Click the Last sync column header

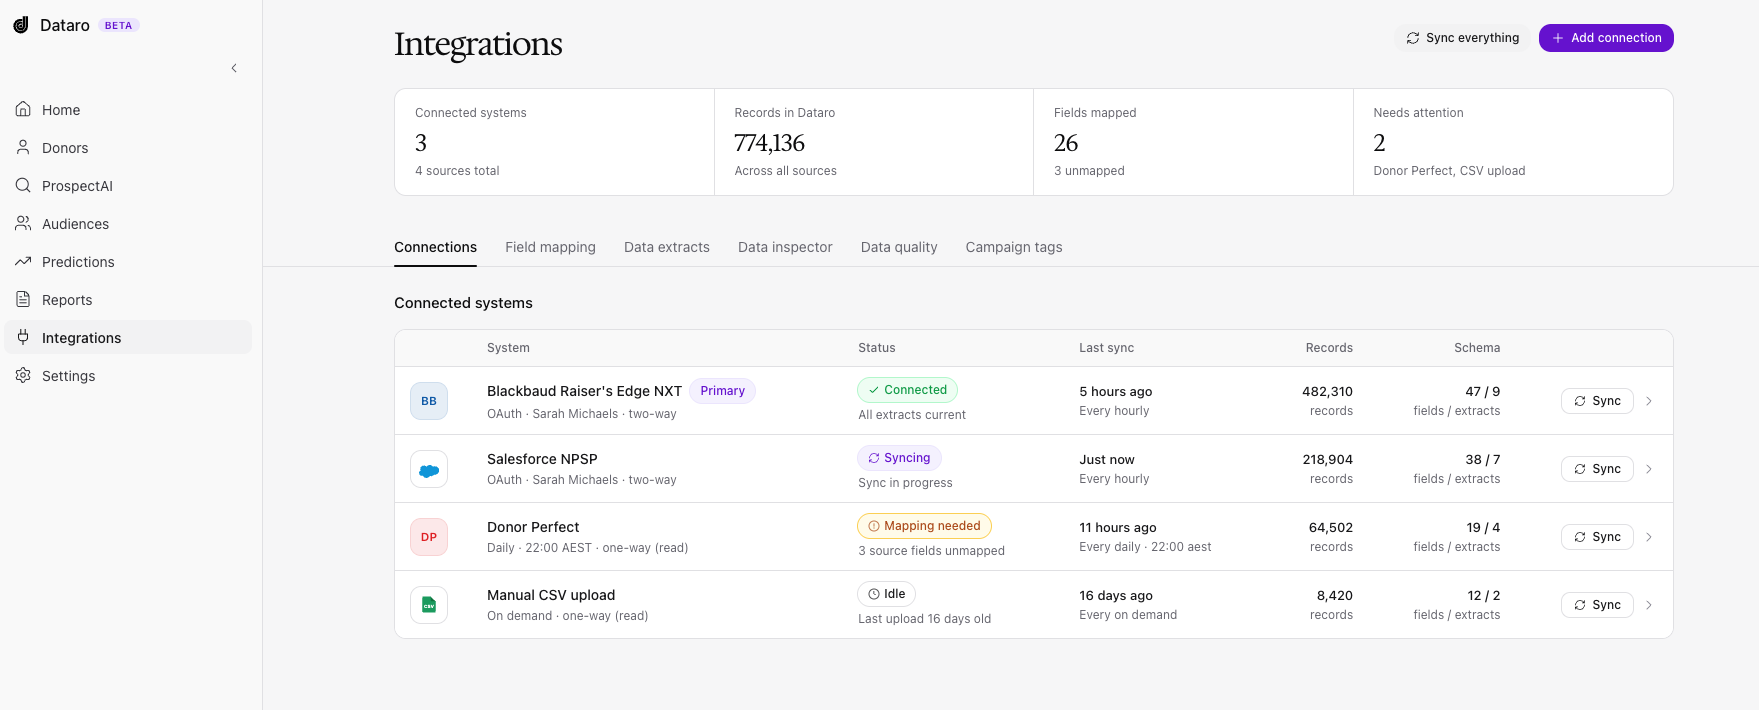1106,348
